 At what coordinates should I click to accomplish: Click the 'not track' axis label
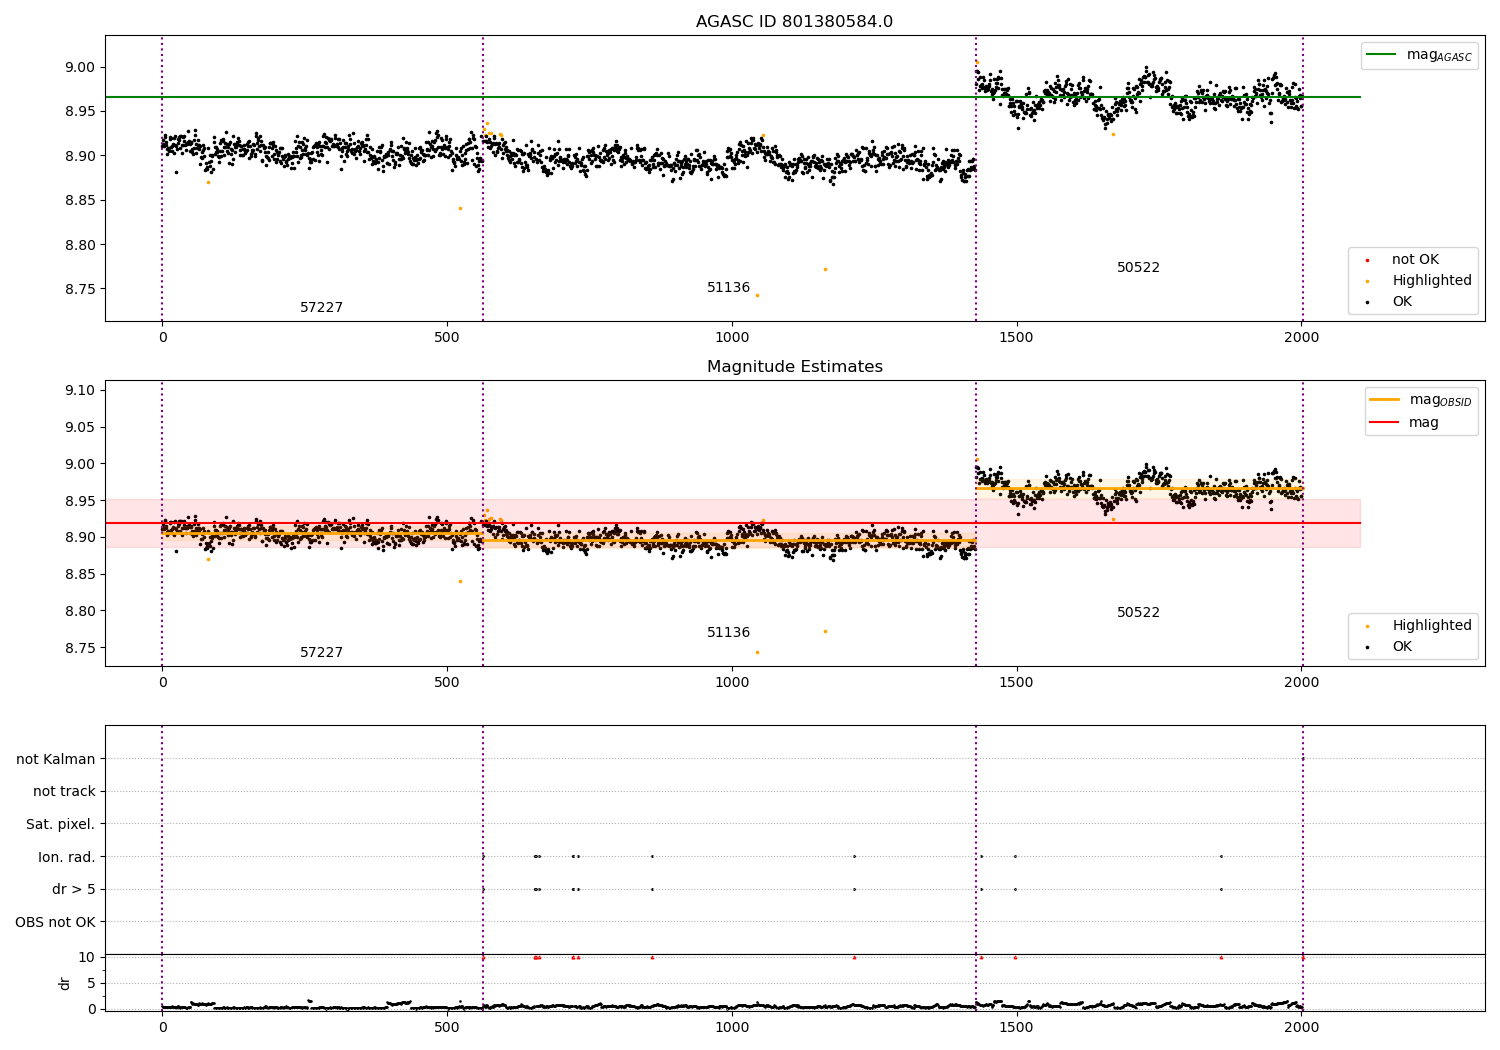pos(64,792)
